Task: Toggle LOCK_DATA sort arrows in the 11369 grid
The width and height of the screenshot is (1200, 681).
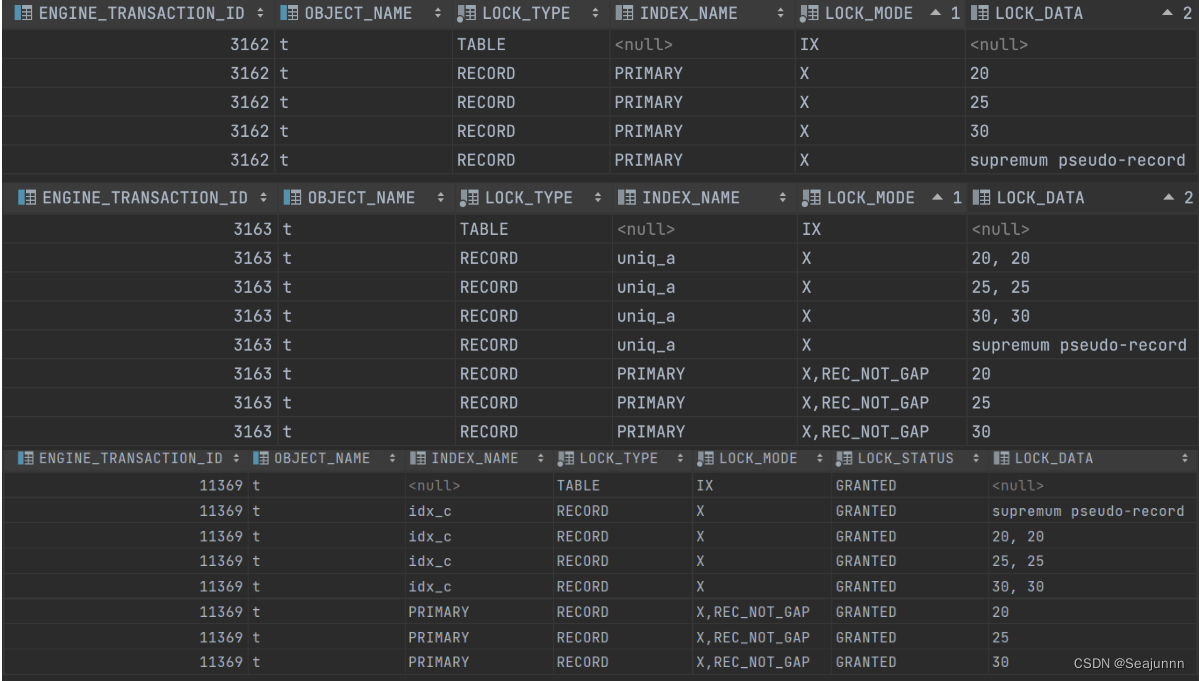Action: click(x=1184, y=459)
